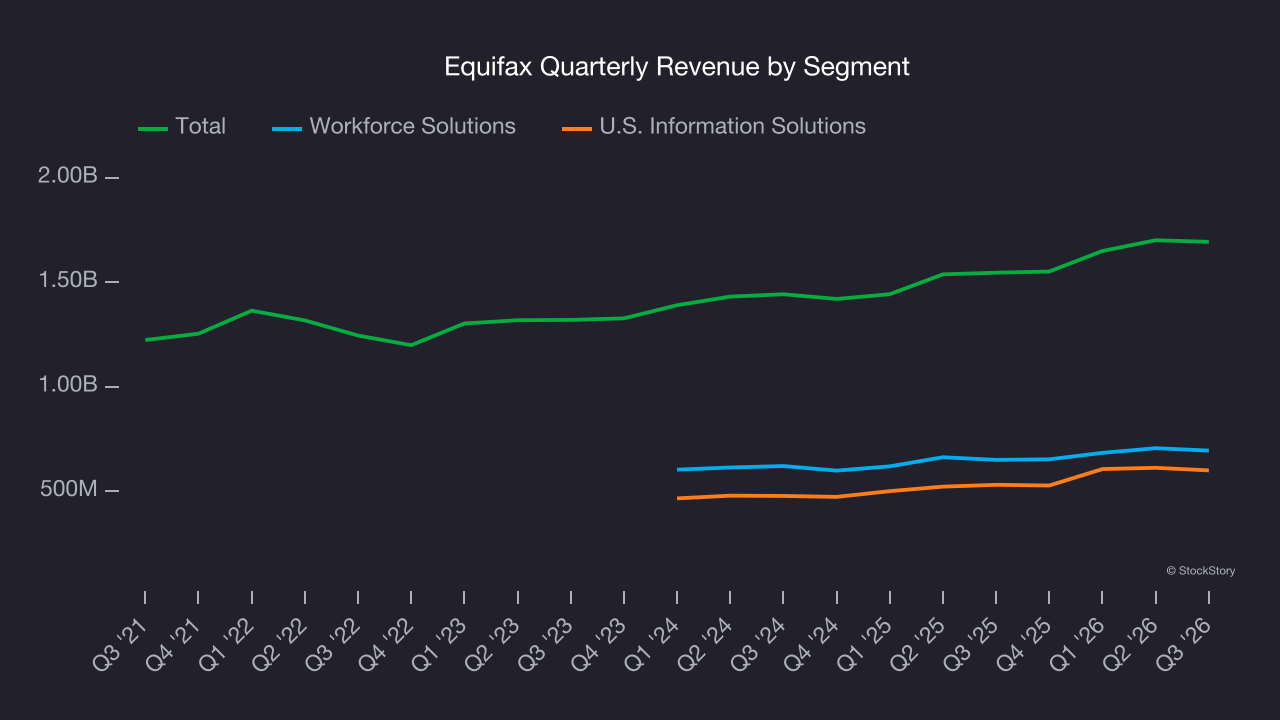Click the green Total line dip at Q4 '22

[x=411, y=345]
